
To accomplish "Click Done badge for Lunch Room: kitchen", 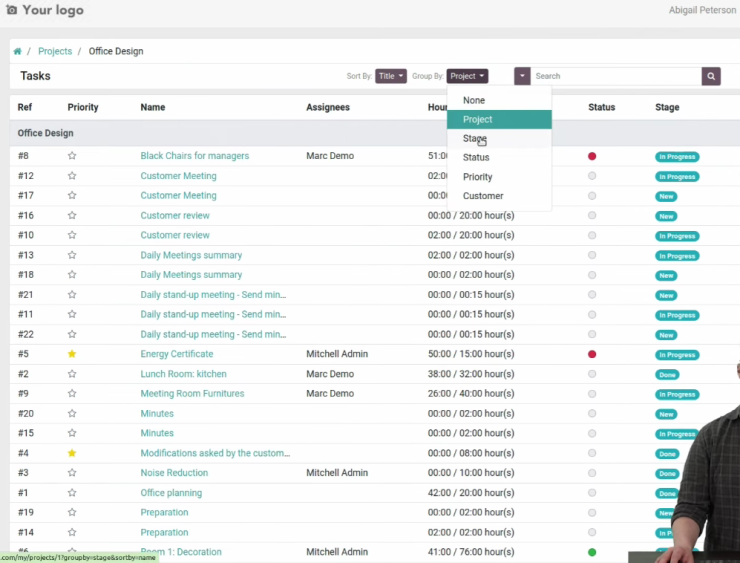I will point(667,375).
